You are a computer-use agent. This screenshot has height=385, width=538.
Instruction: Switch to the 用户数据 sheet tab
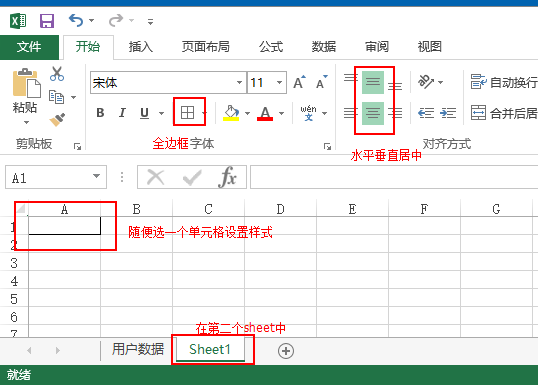click(138, 350)
